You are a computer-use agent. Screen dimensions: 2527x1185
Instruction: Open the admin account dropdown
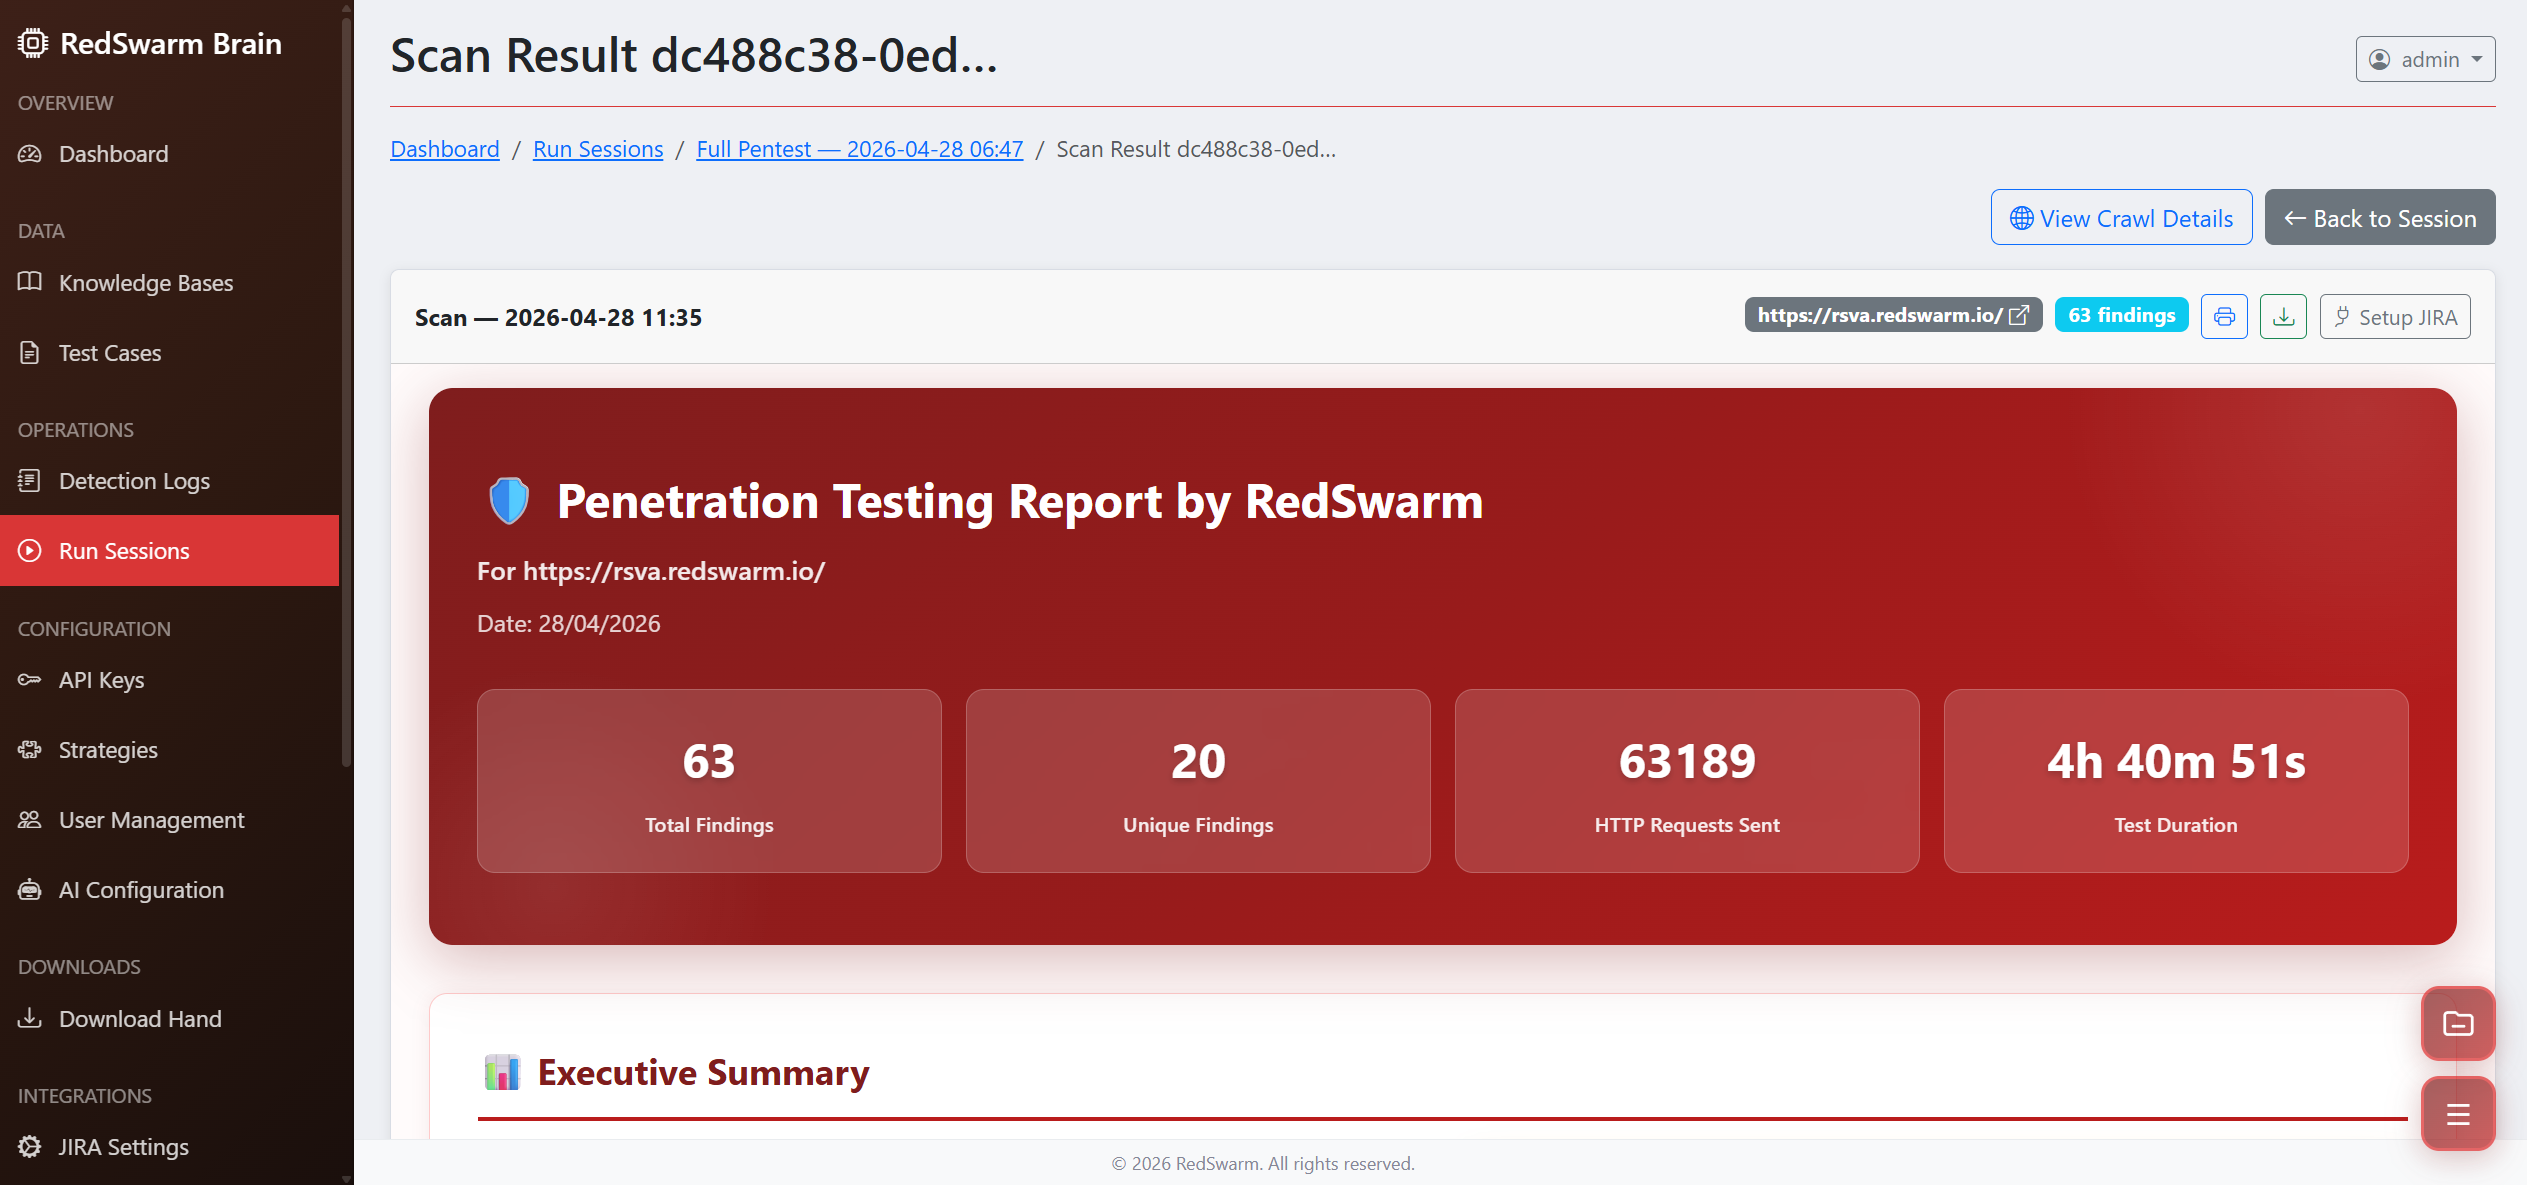[2424, 59]
